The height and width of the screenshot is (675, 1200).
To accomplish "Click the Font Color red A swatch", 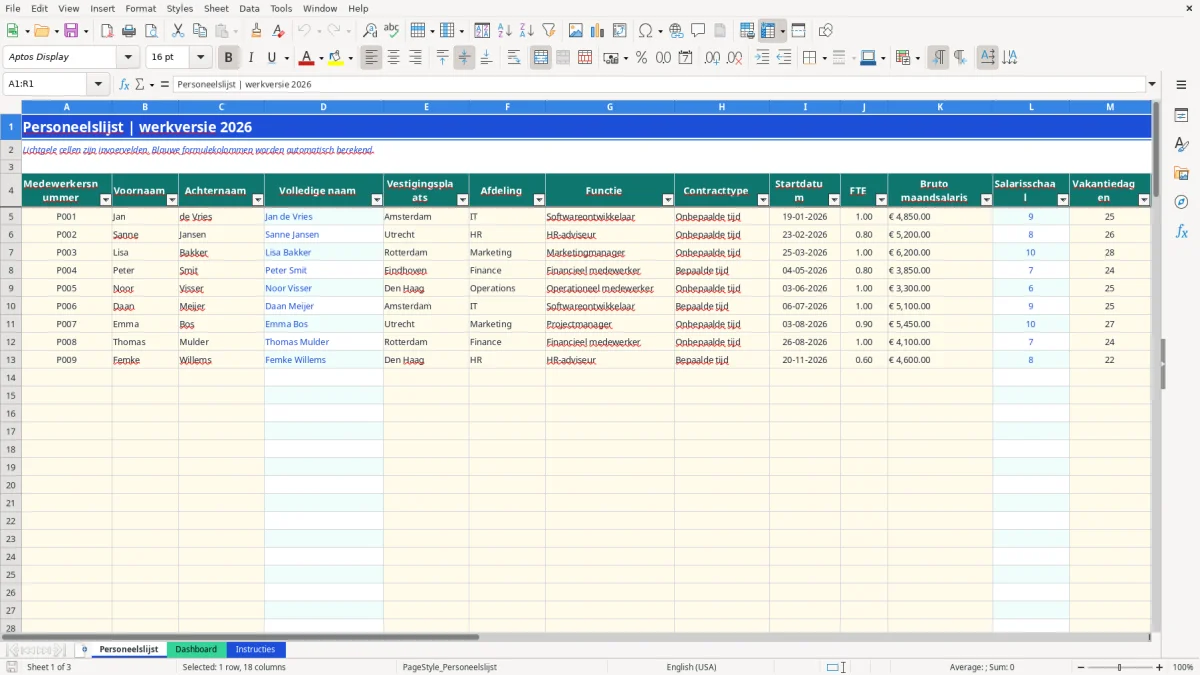I will (307, 58).
